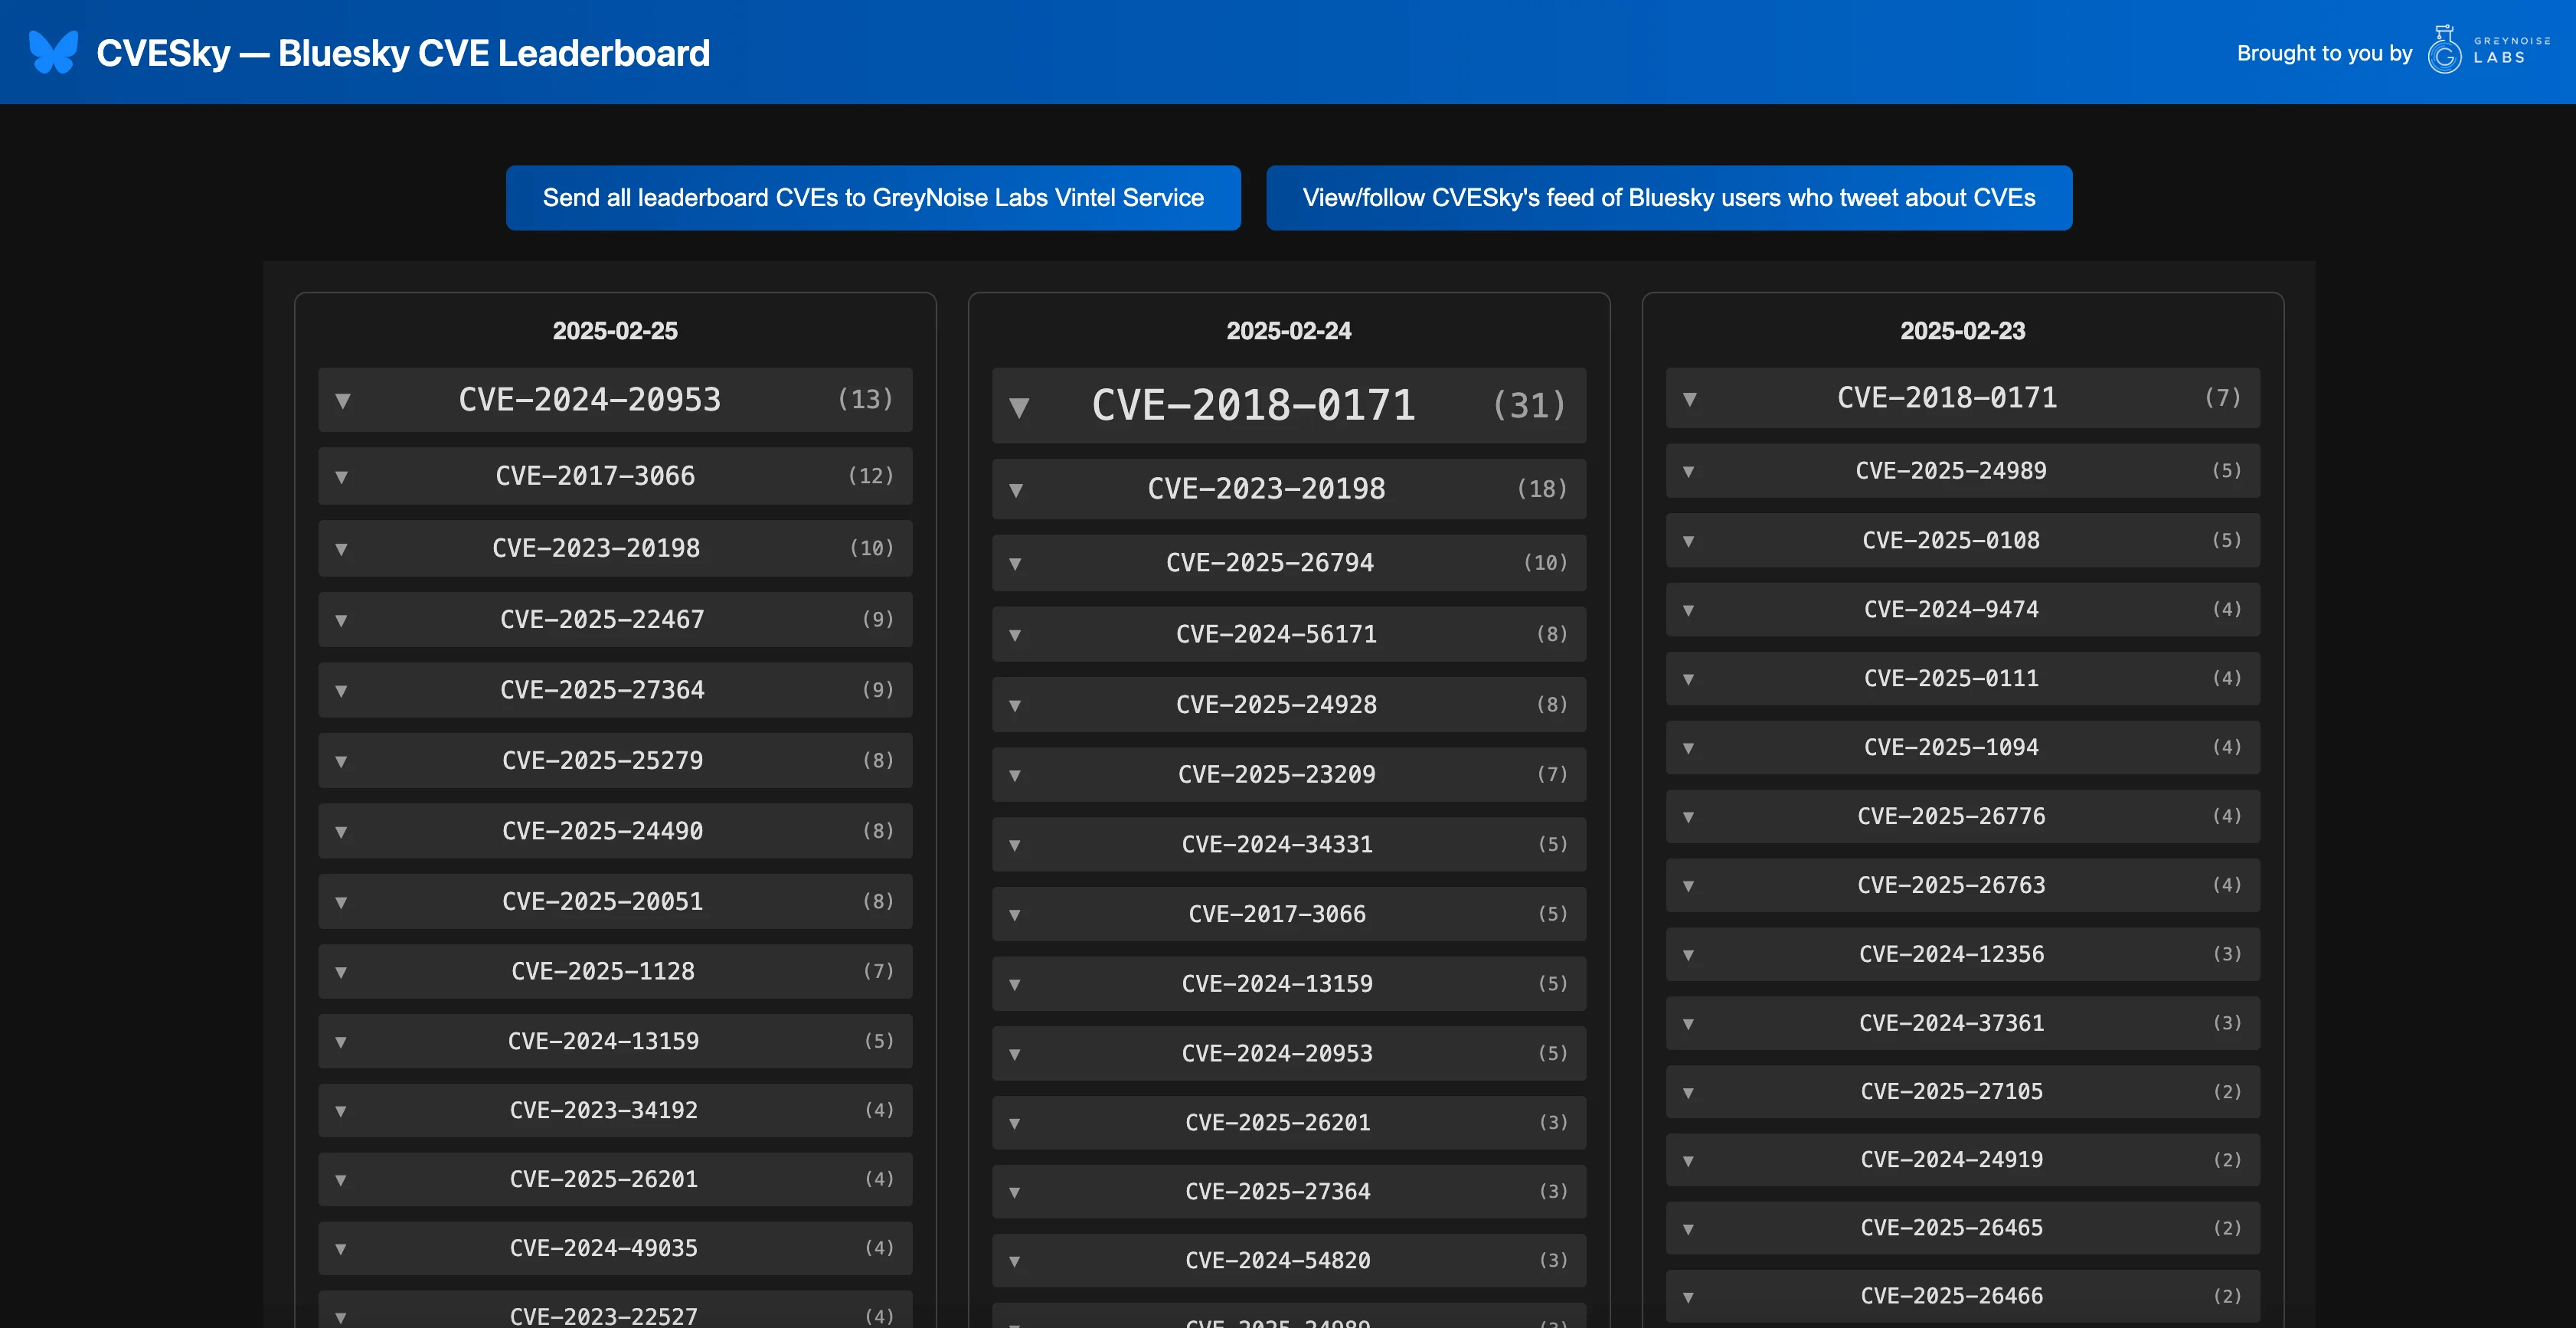This screenshot has height=1328, width=2576.
Task: Expand CVE-2017-3066 arrow under 2025-02-24
Action: tap(1015, 915)
